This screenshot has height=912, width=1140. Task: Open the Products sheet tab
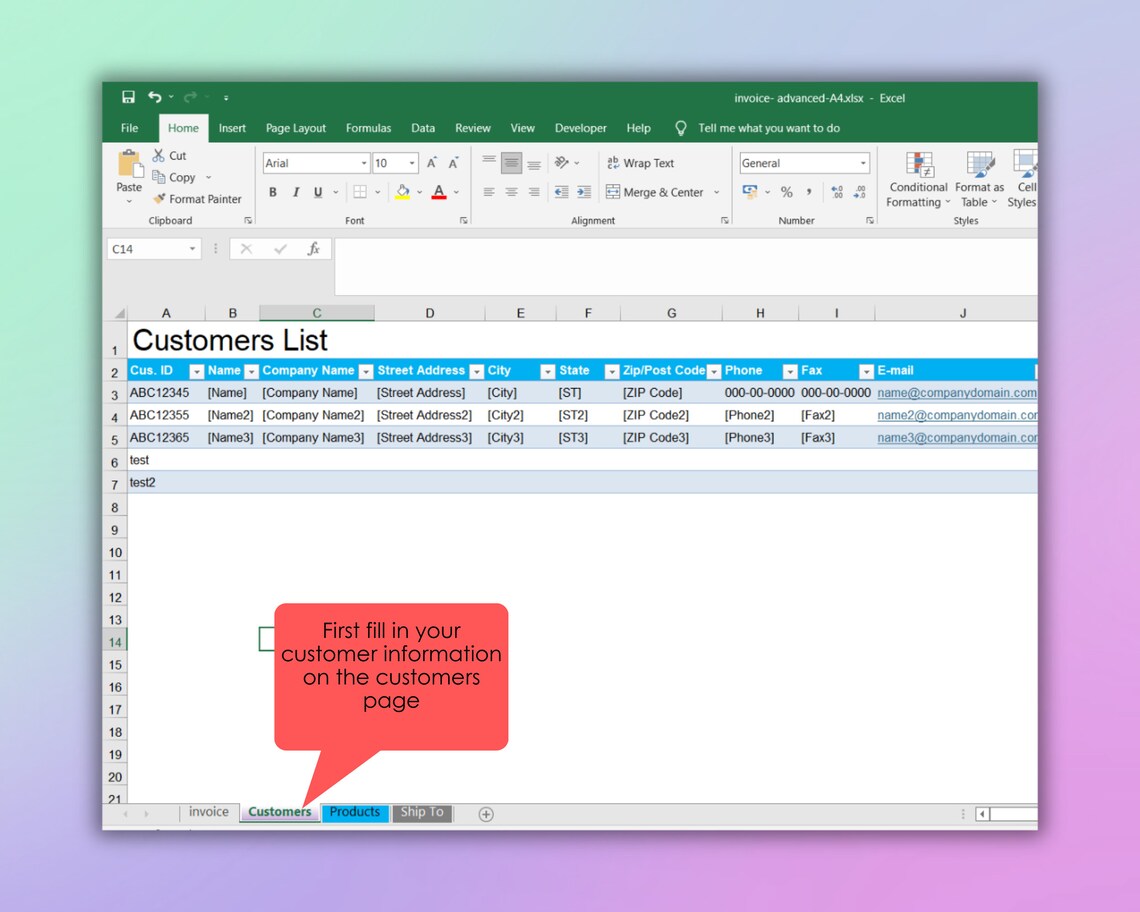click(x=355, y=813)
